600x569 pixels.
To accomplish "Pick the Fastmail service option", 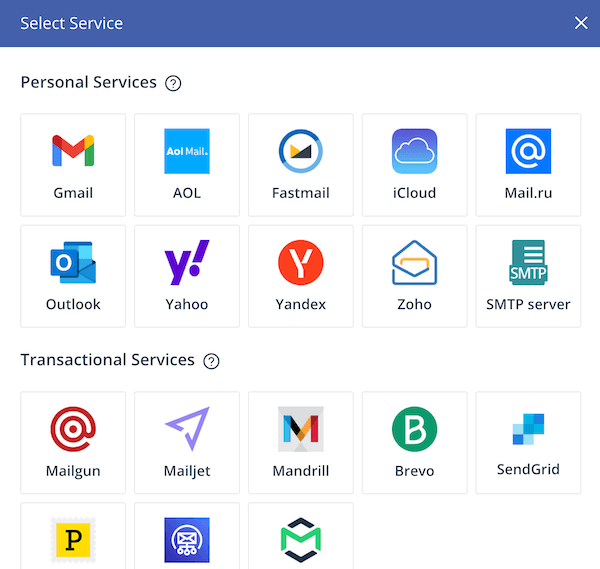I will (301, 165).
